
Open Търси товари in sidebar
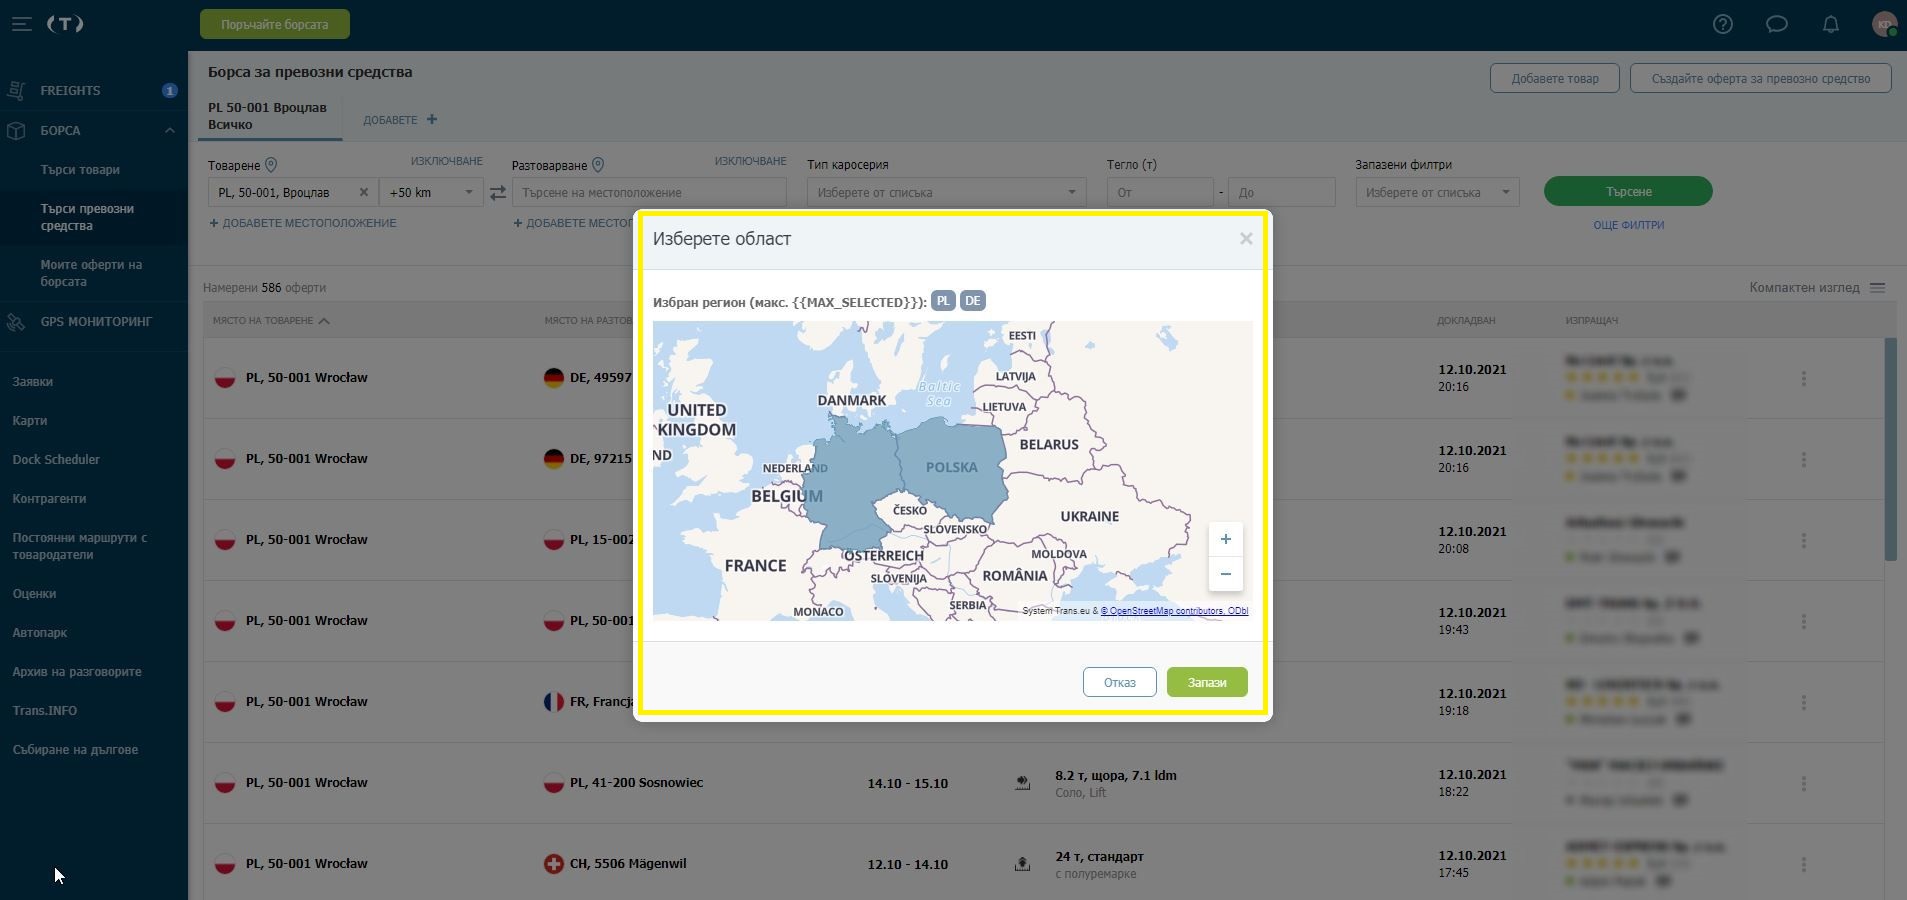80,170
